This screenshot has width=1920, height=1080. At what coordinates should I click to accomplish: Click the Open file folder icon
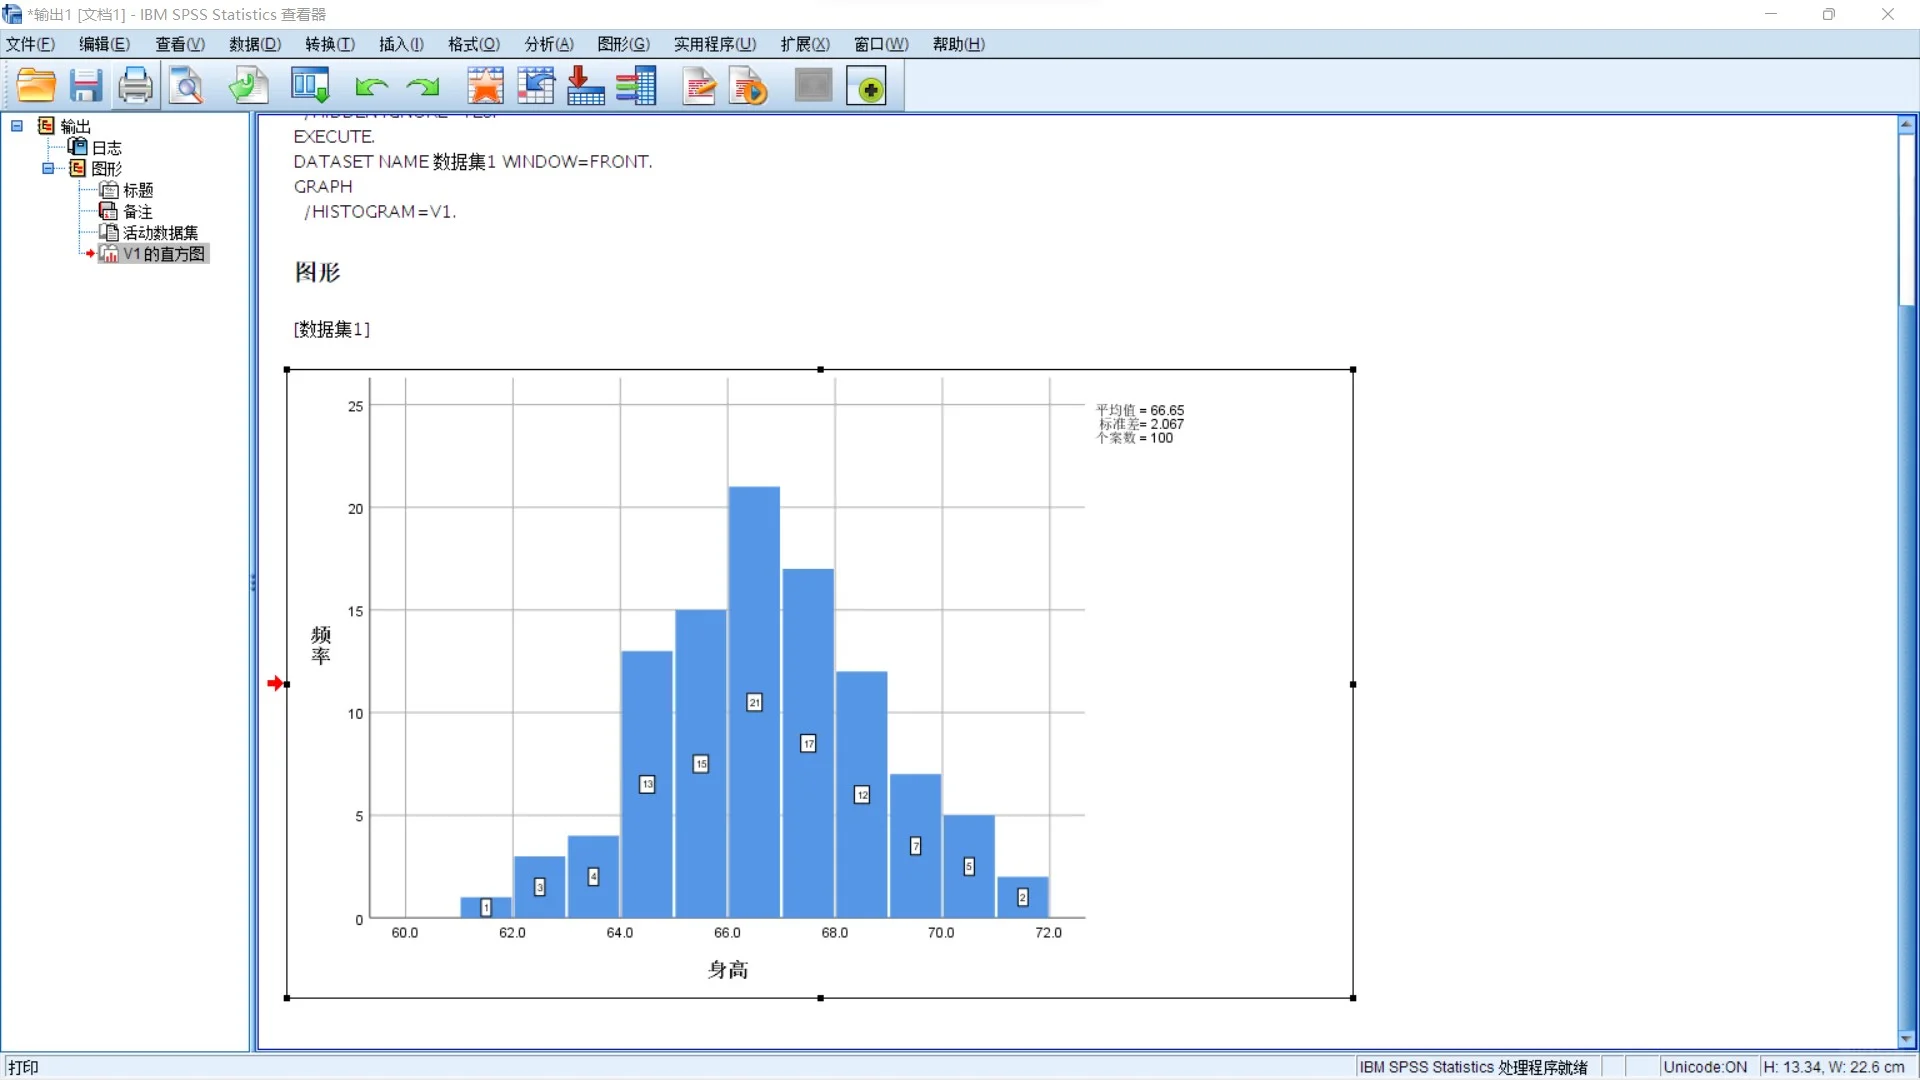36,86
